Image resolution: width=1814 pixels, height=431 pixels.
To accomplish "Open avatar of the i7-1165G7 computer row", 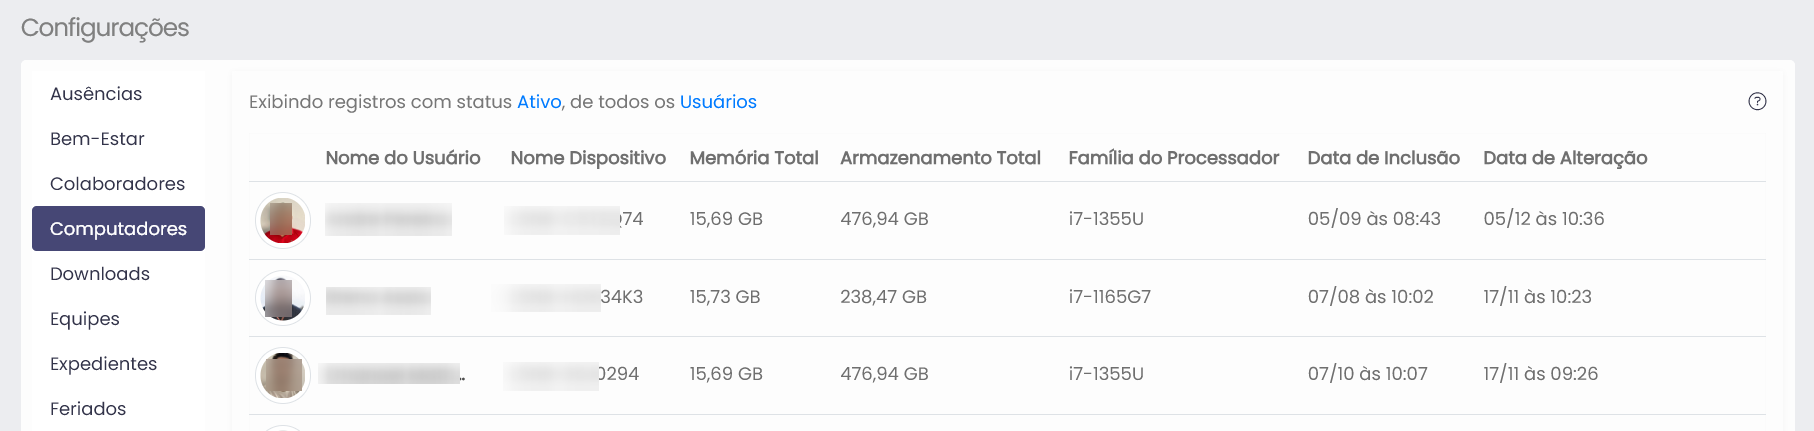I will pyautogui.click(x=283, y=298).
